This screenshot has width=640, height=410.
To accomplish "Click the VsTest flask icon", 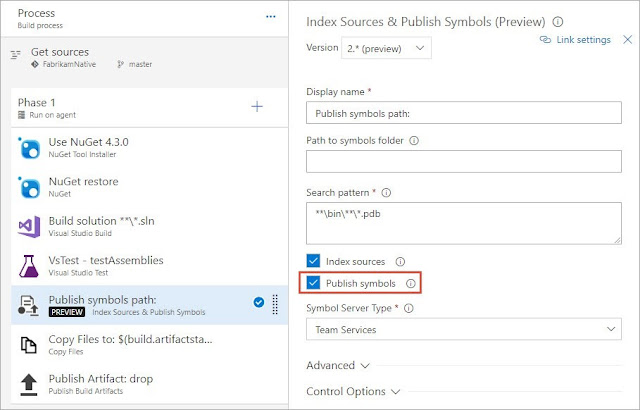I will [28, 266].
